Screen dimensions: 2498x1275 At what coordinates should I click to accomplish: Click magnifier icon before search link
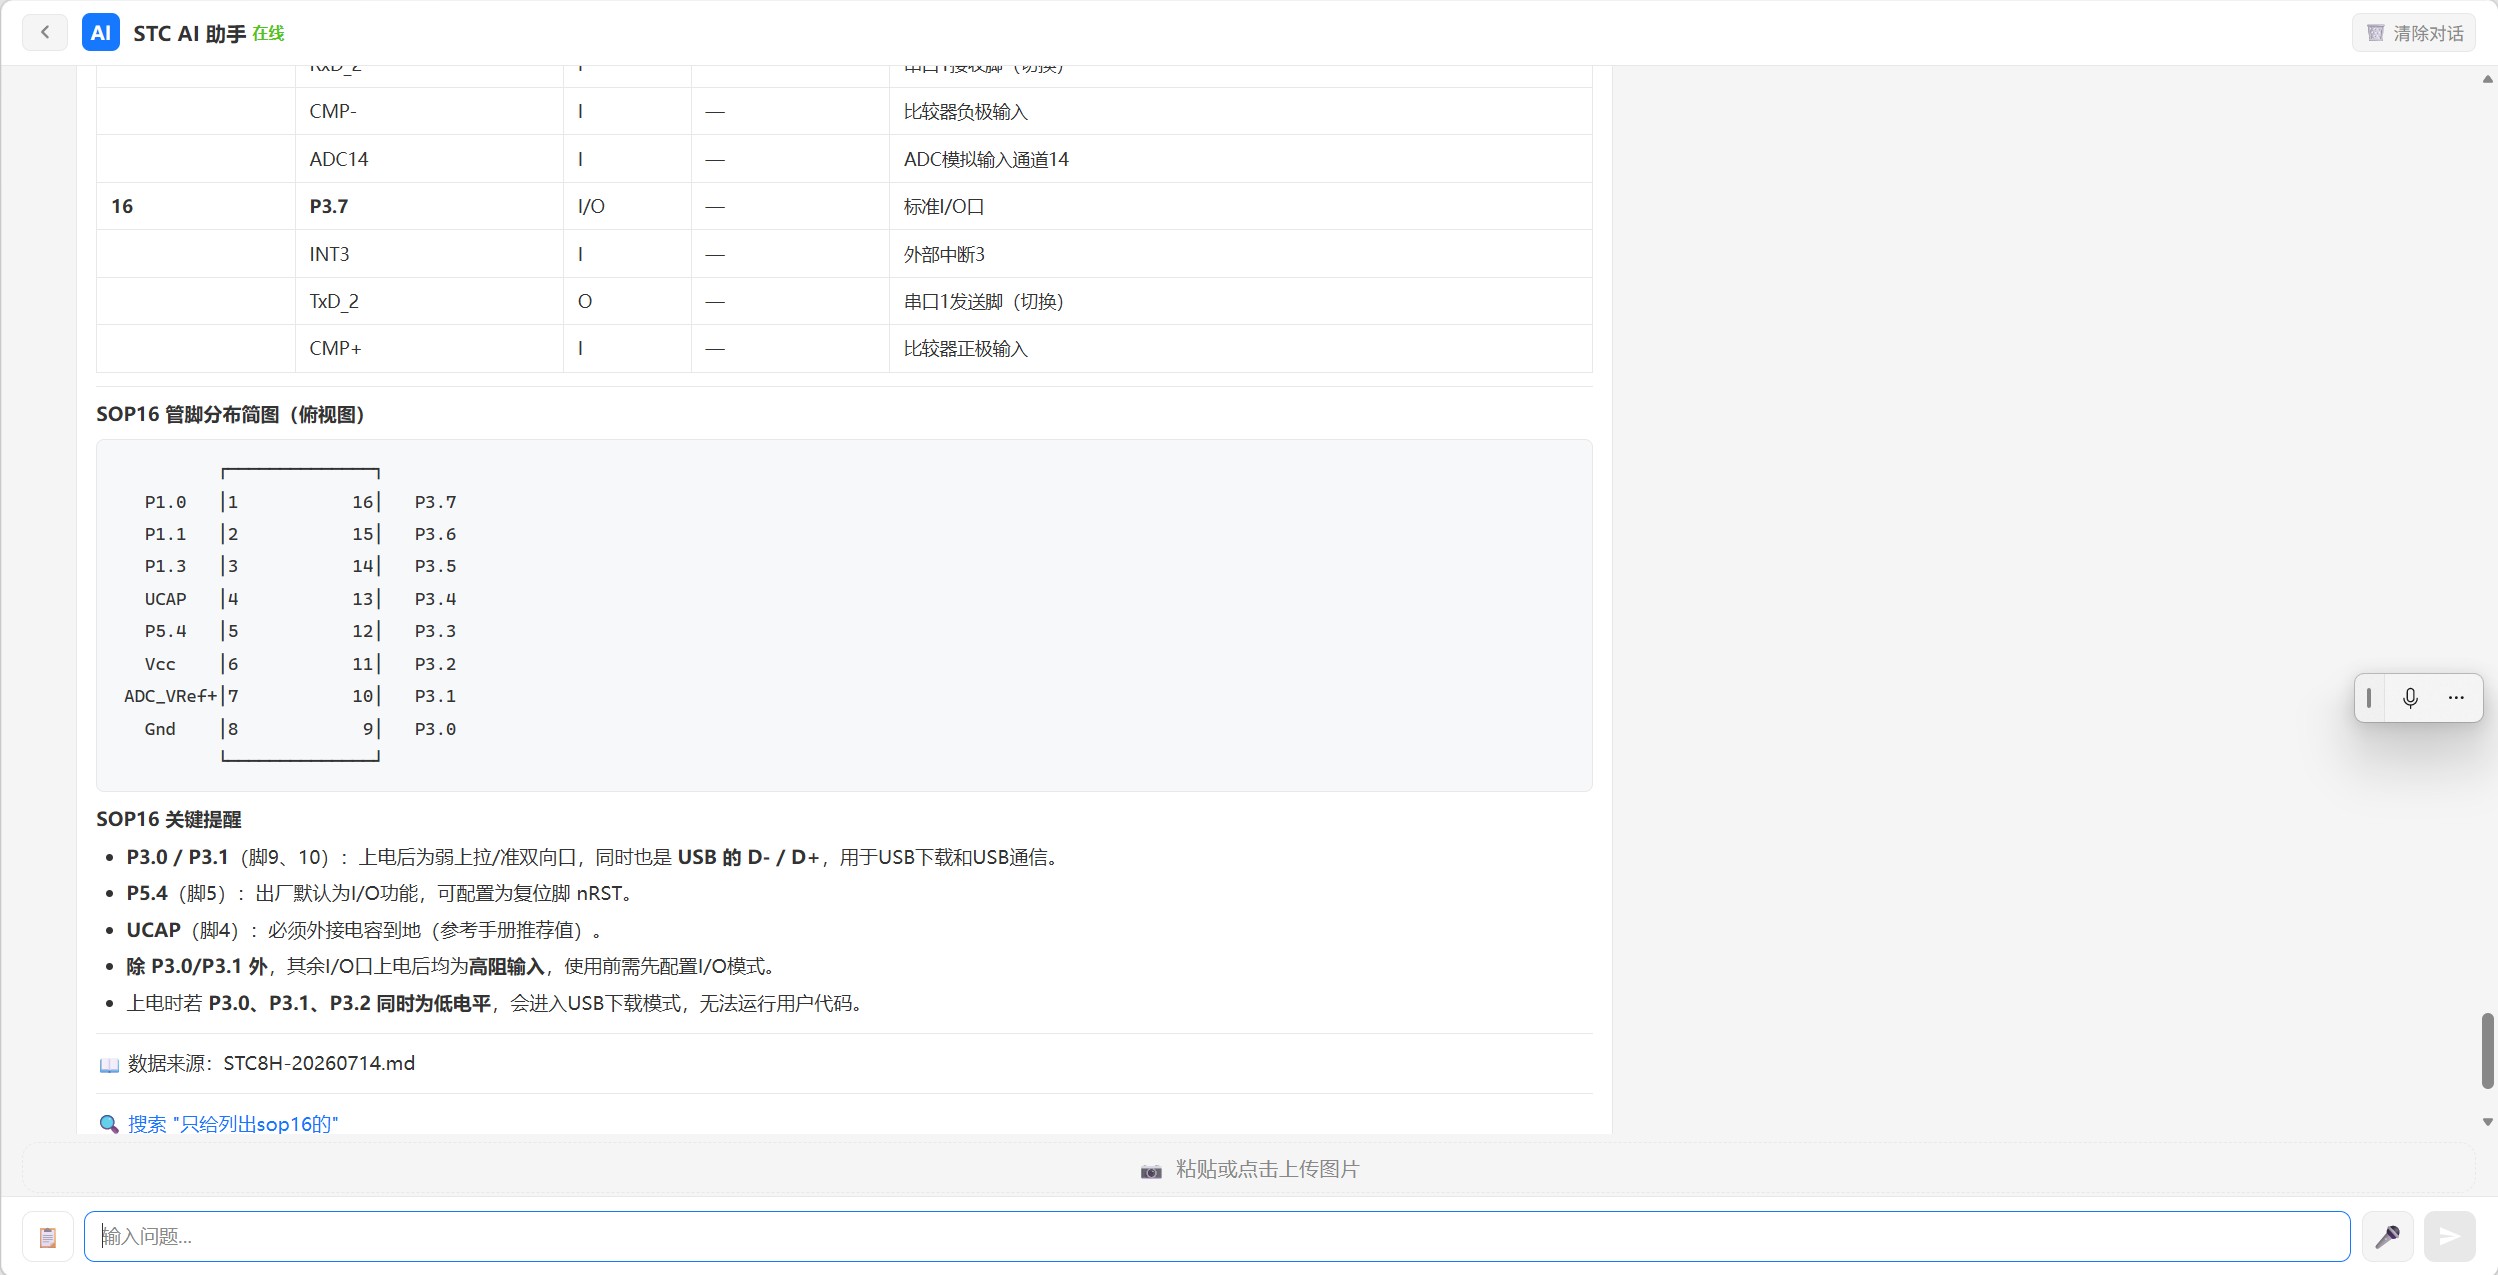tap(109, 1124)
